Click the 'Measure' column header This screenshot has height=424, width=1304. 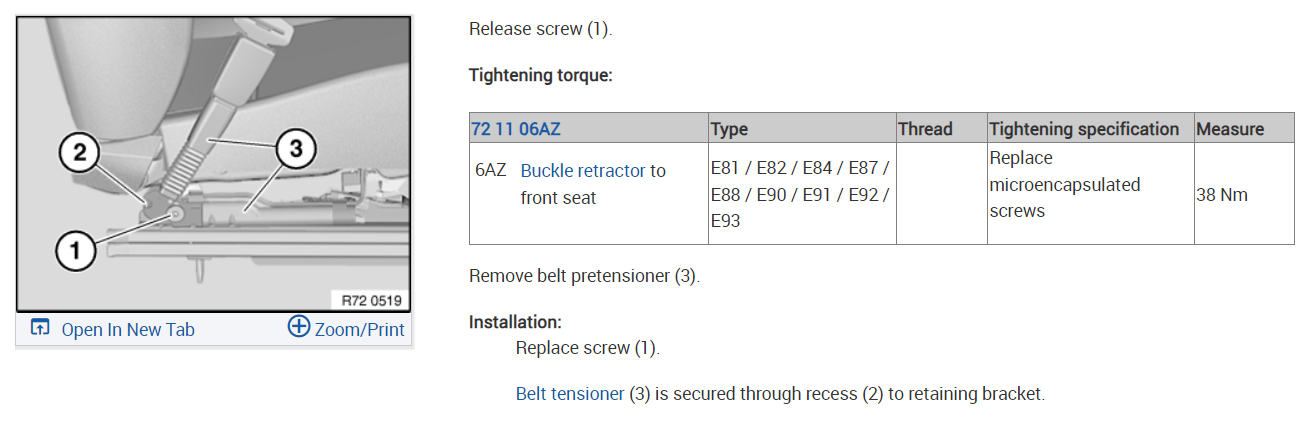[x=1230, y=129]
